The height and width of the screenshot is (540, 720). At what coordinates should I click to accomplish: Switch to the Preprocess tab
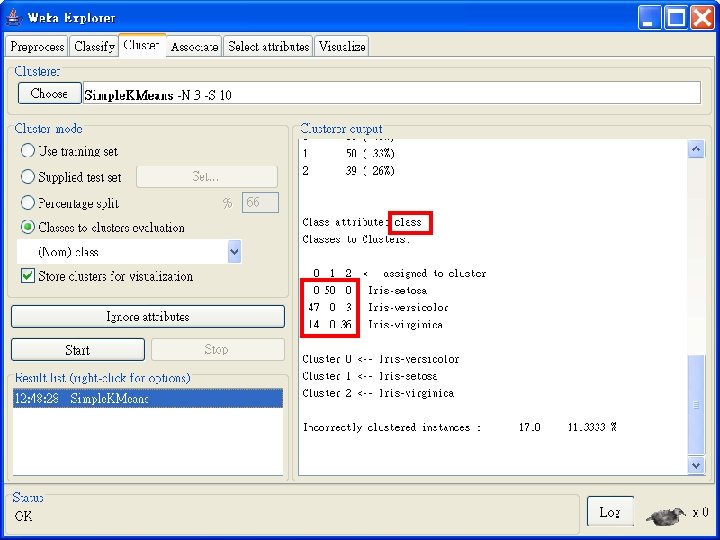[x=37, y=46]
